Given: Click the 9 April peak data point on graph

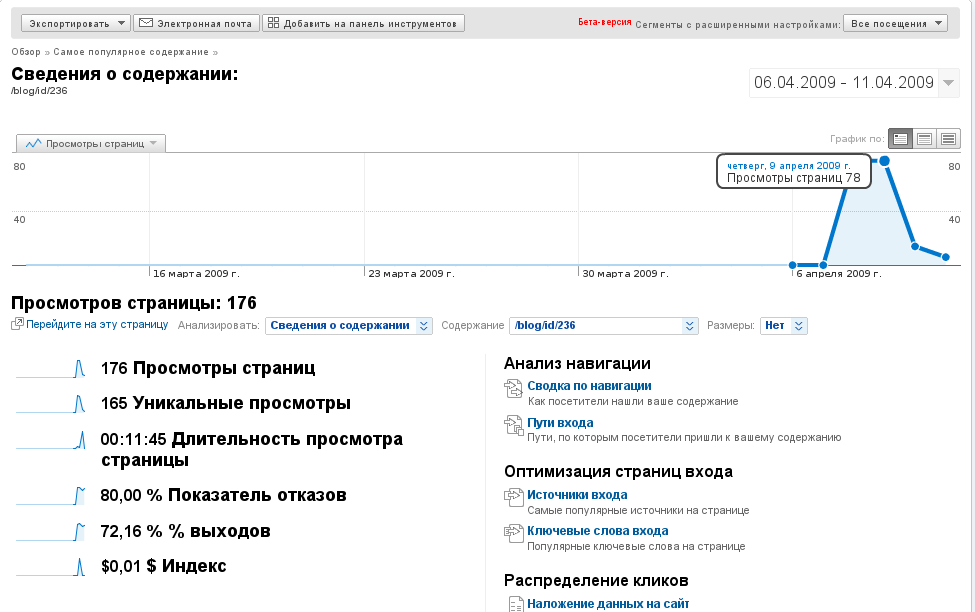Looking at the screenshot, I should point(885,160).
